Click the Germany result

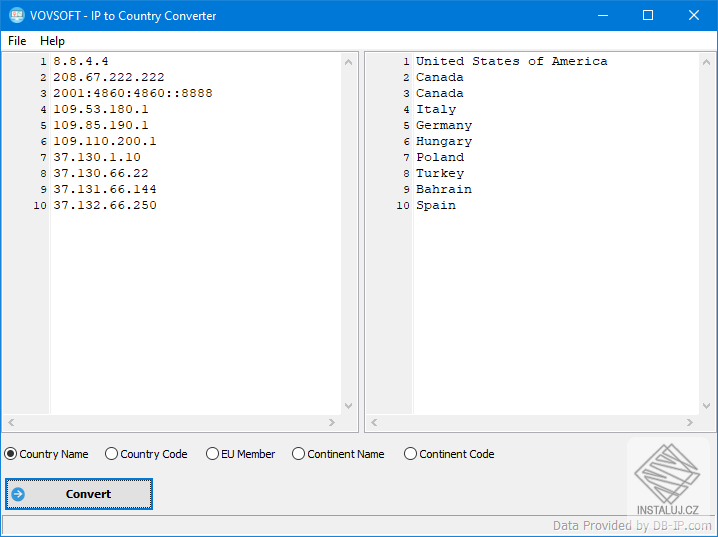(444, 125)
